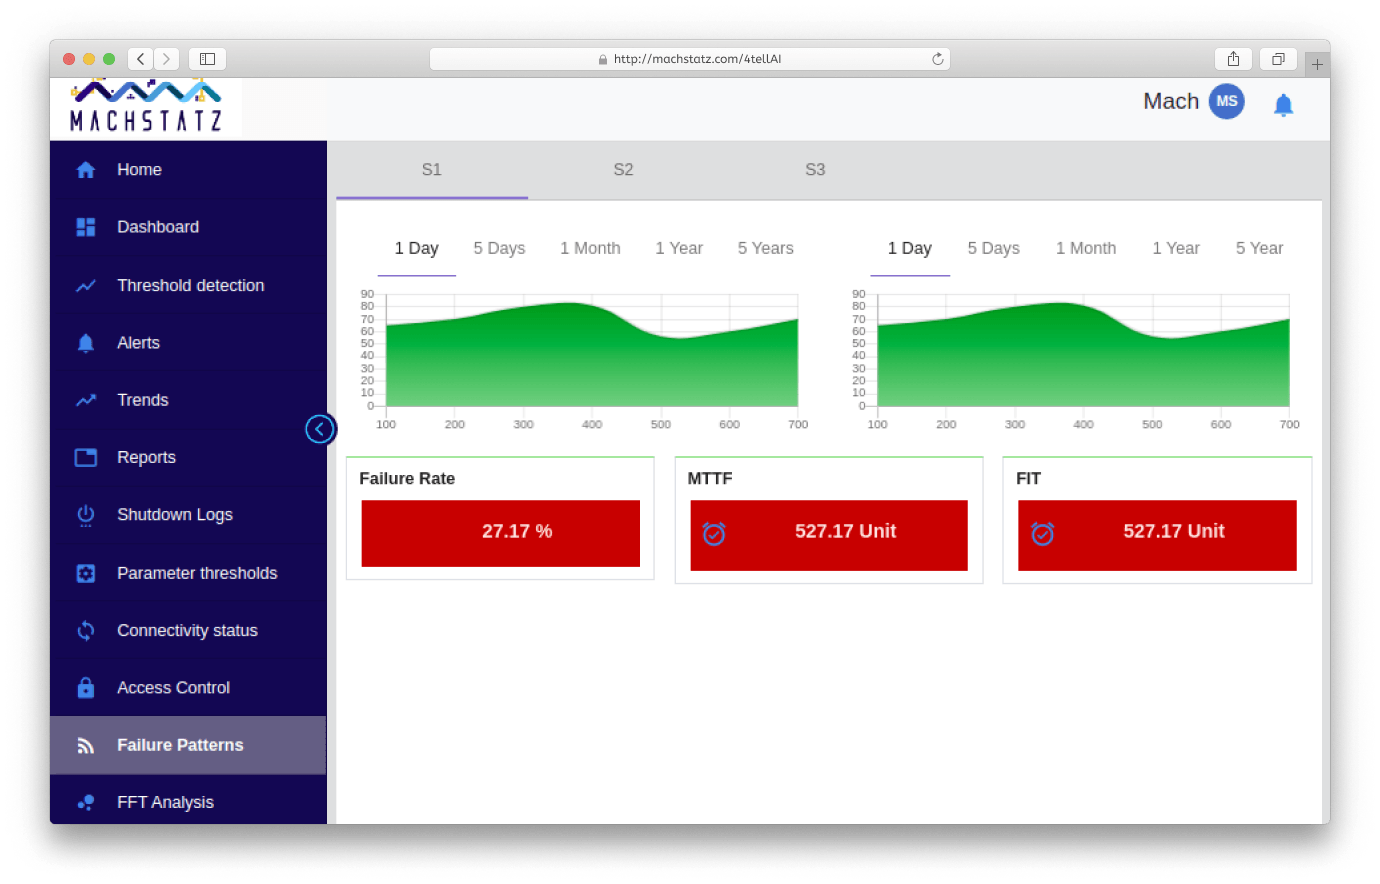Open the Dashboard grid icon
The image size is (1380, 884).
[x=86, y=227]
